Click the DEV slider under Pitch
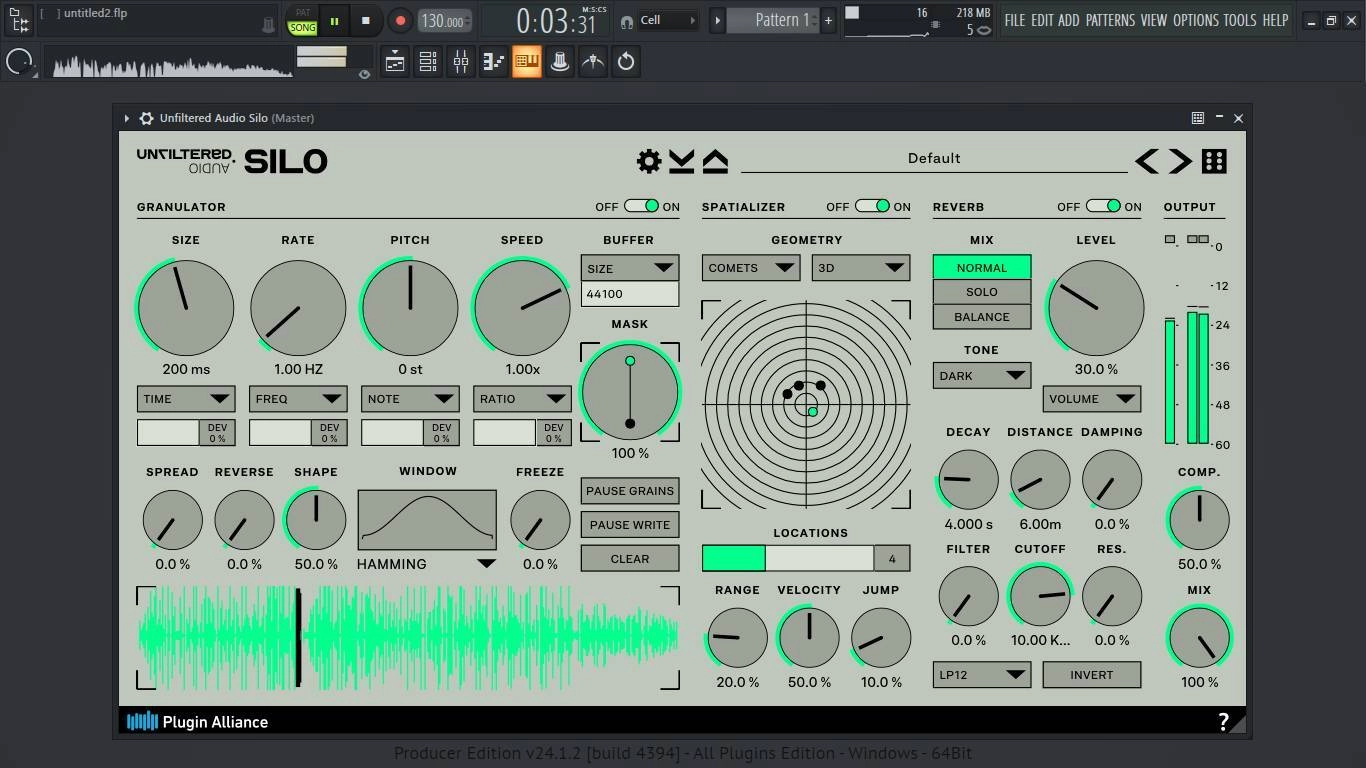Image resolution: width=1366 pixels, height=768 pixels. tap(392, 432)
